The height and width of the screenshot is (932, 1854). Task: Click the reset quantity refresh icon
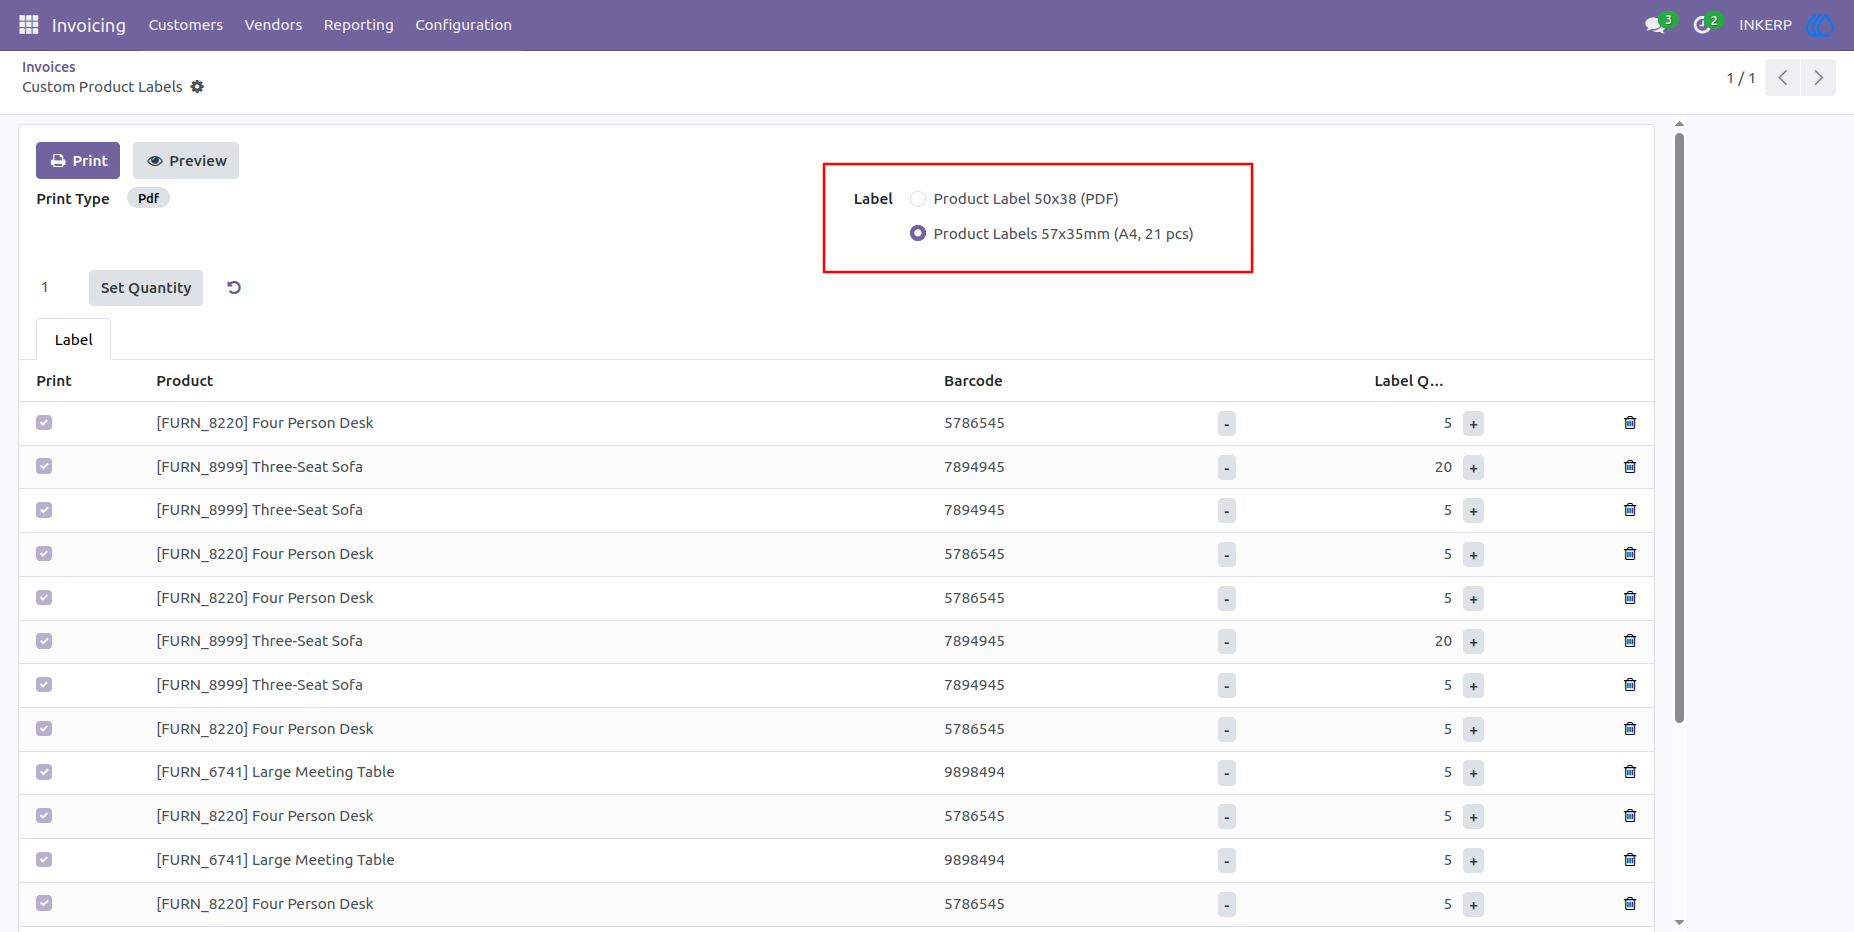click(234, 288)
